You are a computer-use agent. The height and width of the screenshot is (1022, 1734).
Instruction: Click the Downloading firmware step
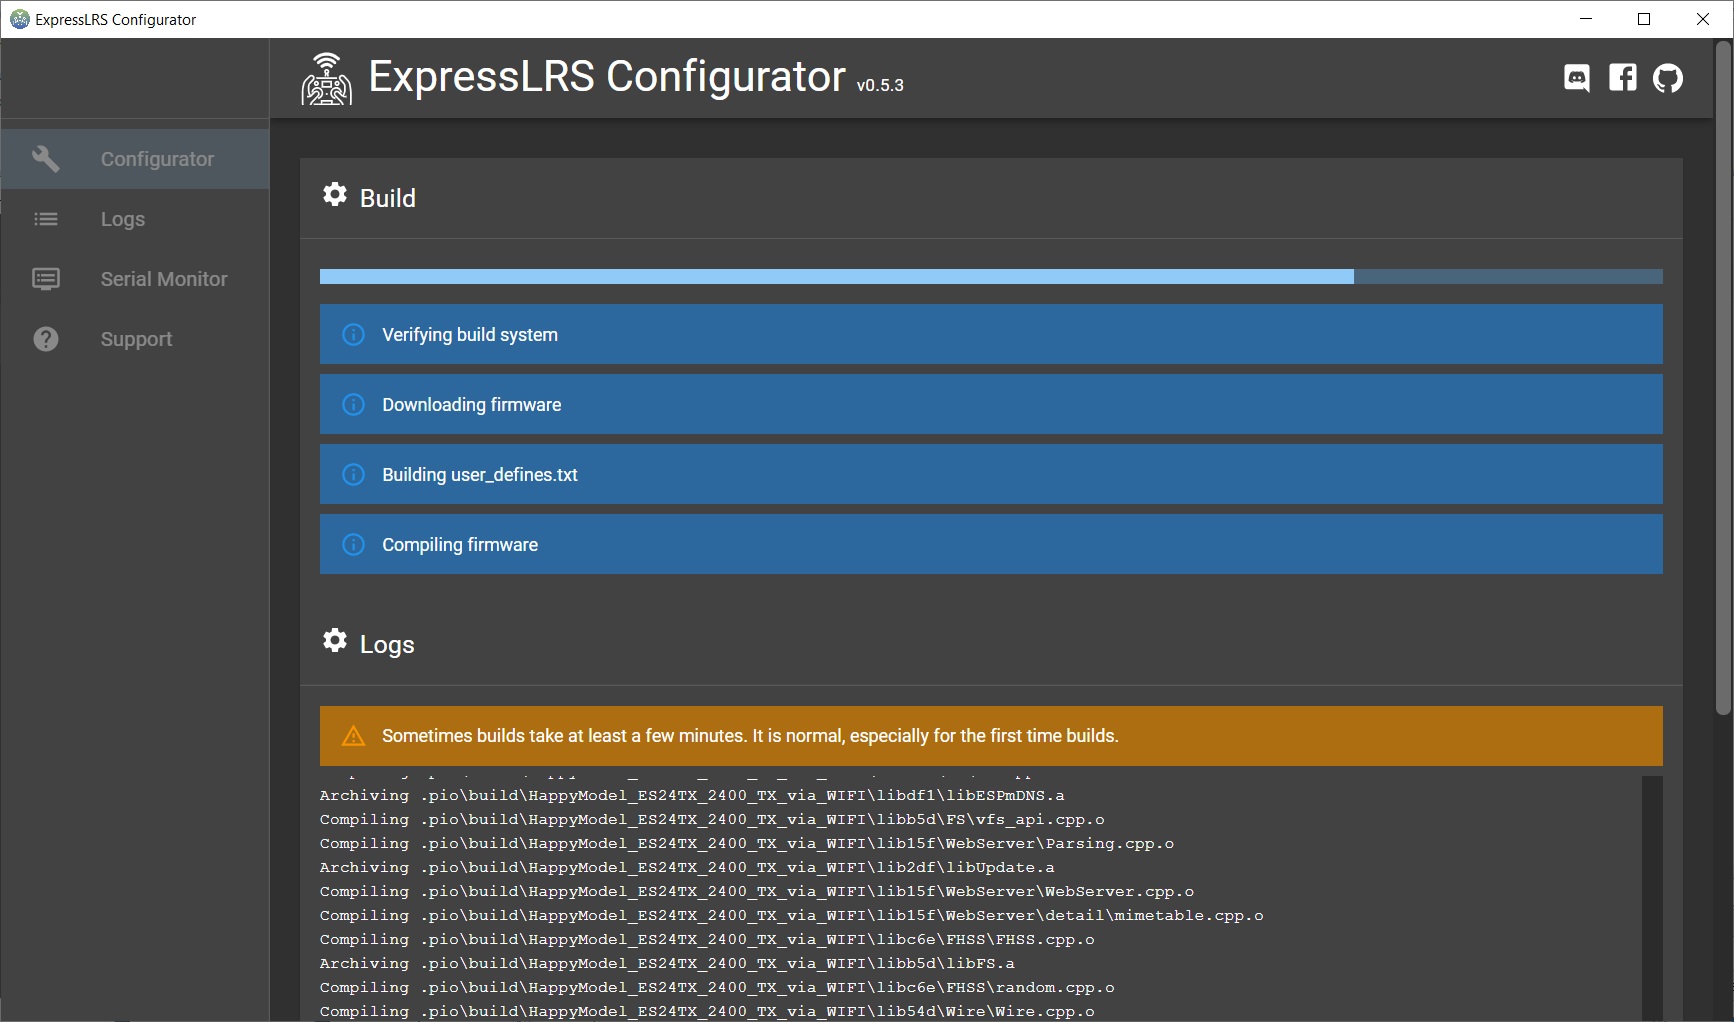[x=991, y=404]
